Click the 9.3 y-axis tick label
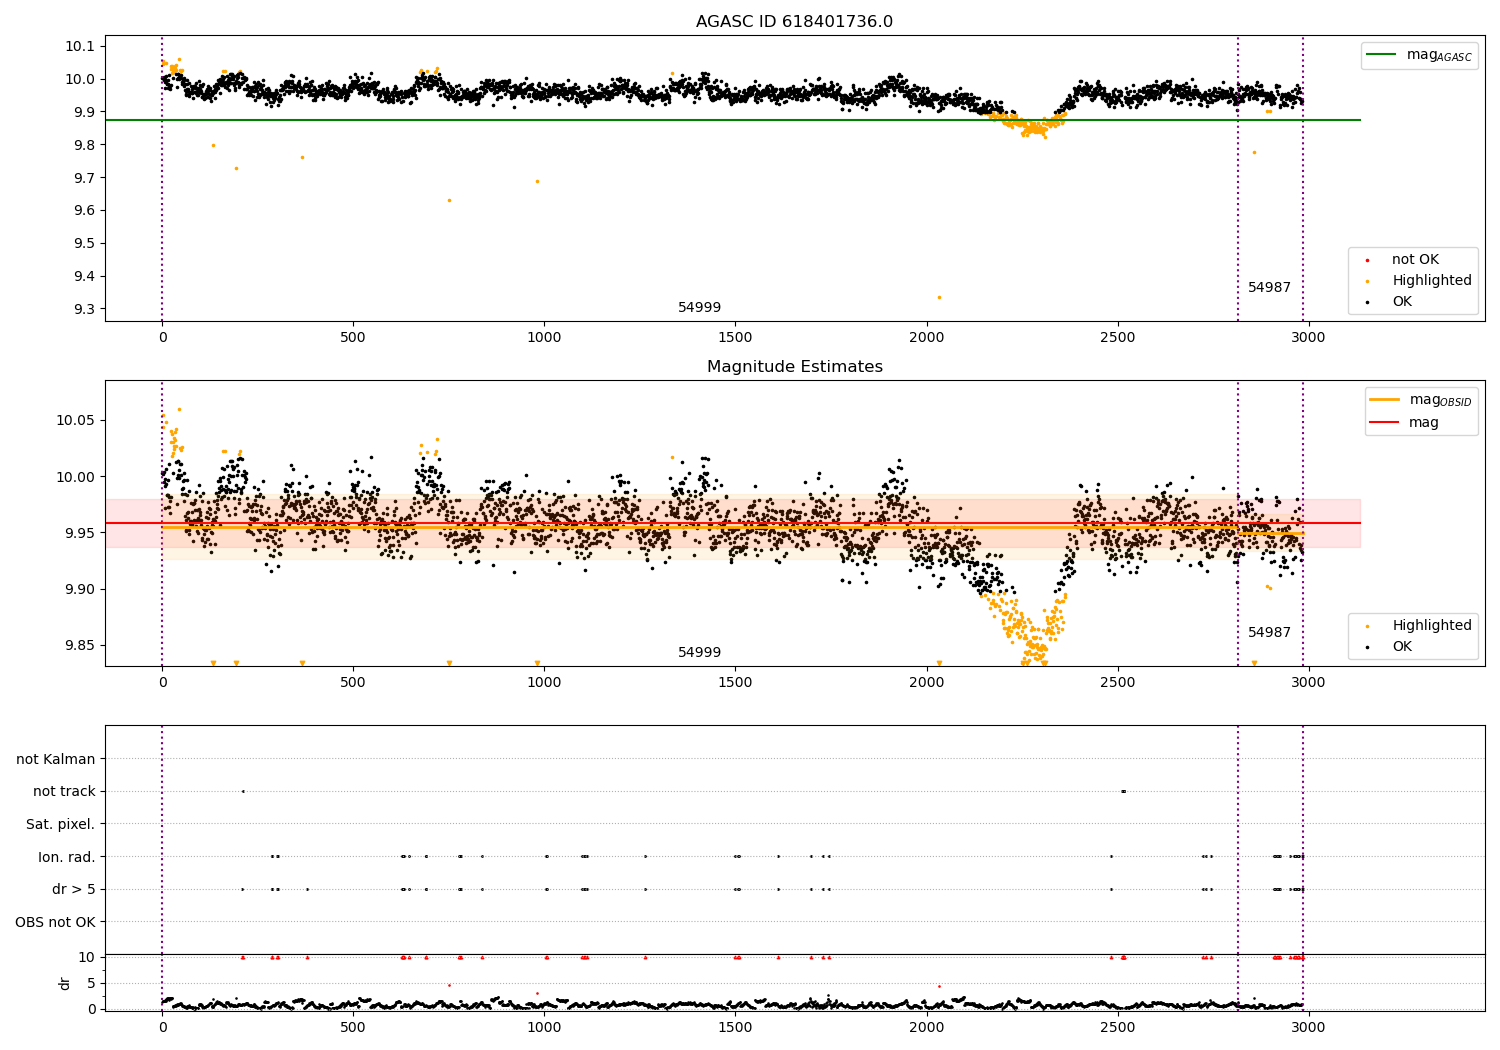Image resolution: width=1500 pixels, height=1050 pixels. 83,310
